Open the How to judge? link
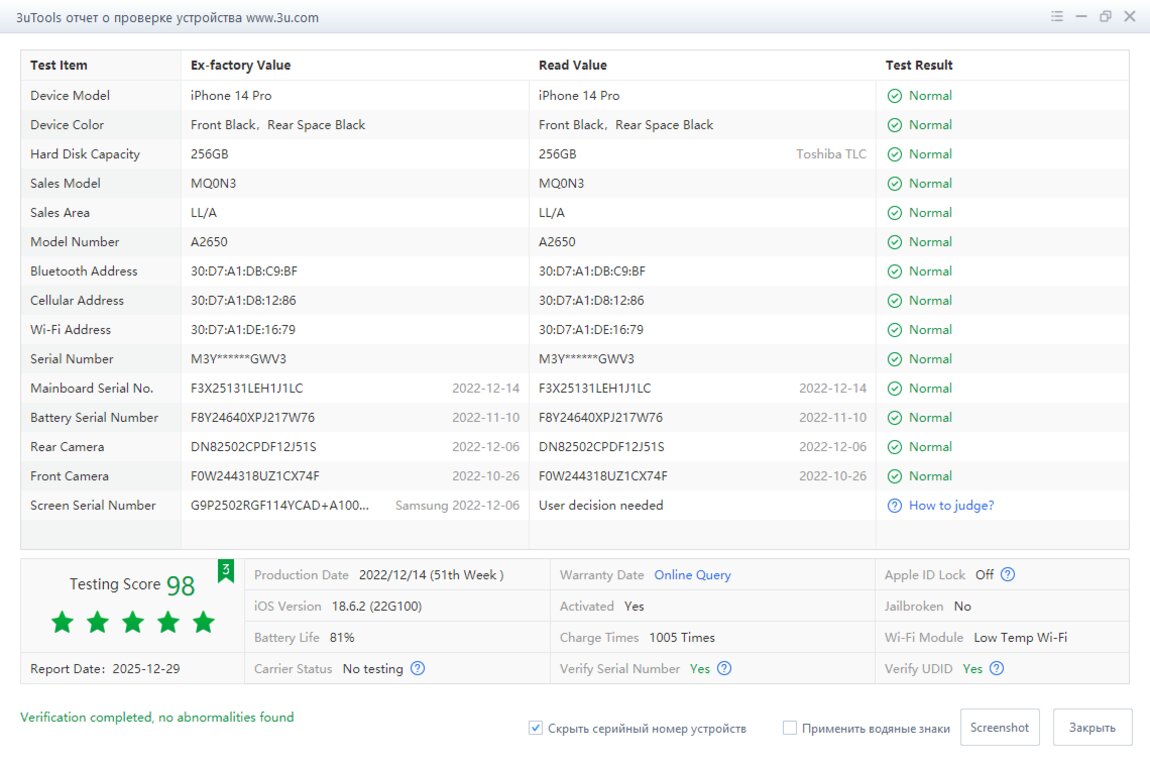This screenshot has height=763, width=1150. point(951,506)
